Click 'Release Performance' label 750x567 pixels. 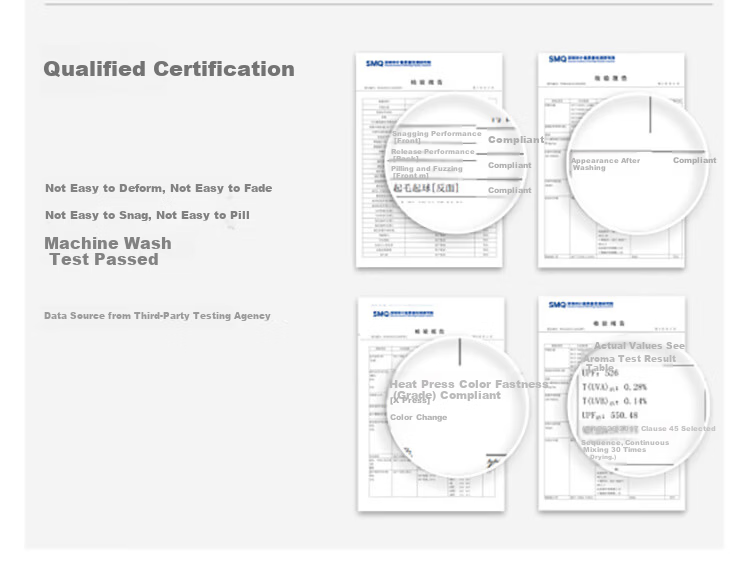(x=432, y=152)
